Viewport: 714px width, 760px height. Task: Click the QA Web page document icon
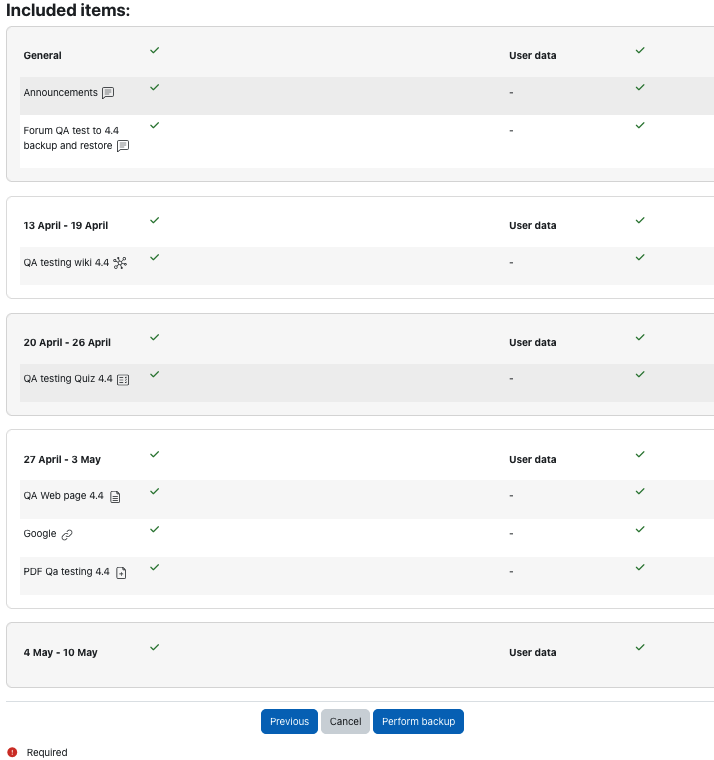click(115, 497)
